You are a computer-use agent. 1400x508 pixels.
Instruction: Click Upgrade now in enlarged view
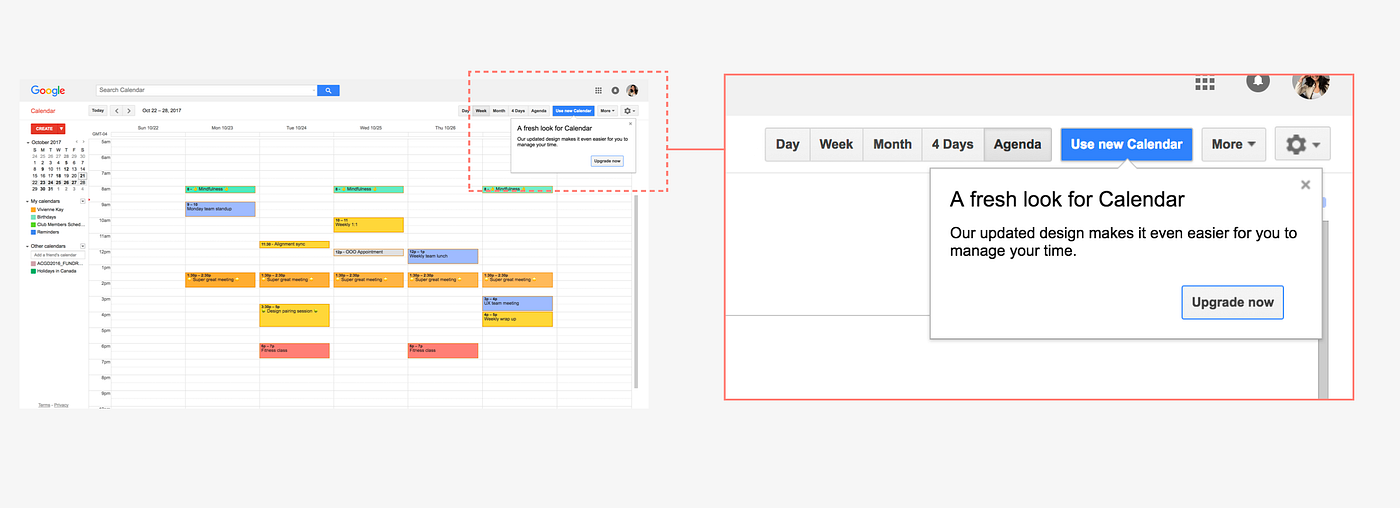(x=1233, y=302)
